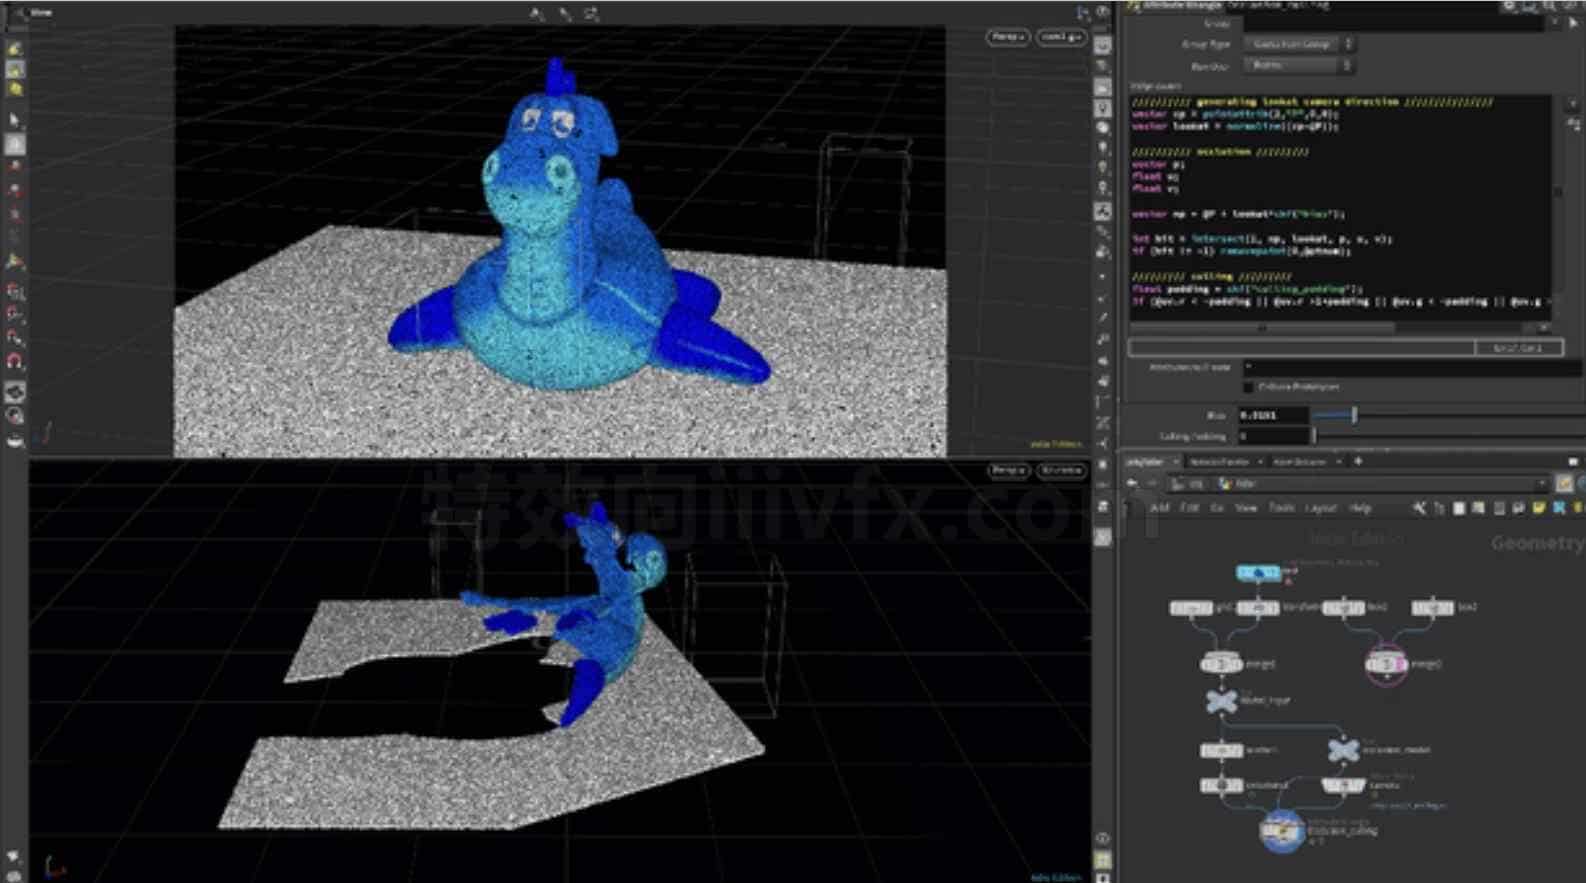Screen dimensions: 1586x883
Task: Open Persp menu in the top viewport
Action: click(1008, 37)
